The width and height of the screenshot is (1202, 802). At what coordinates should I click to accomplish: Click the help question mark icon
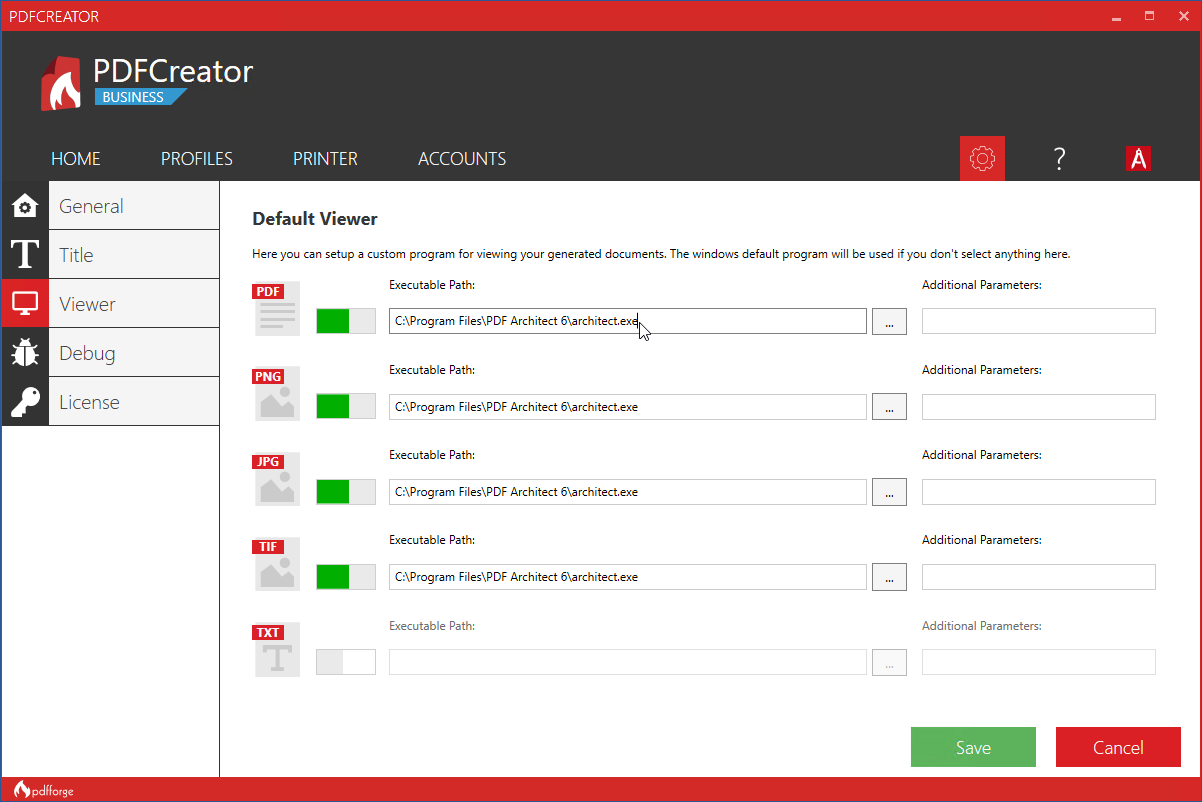(x=1060, y=158)
